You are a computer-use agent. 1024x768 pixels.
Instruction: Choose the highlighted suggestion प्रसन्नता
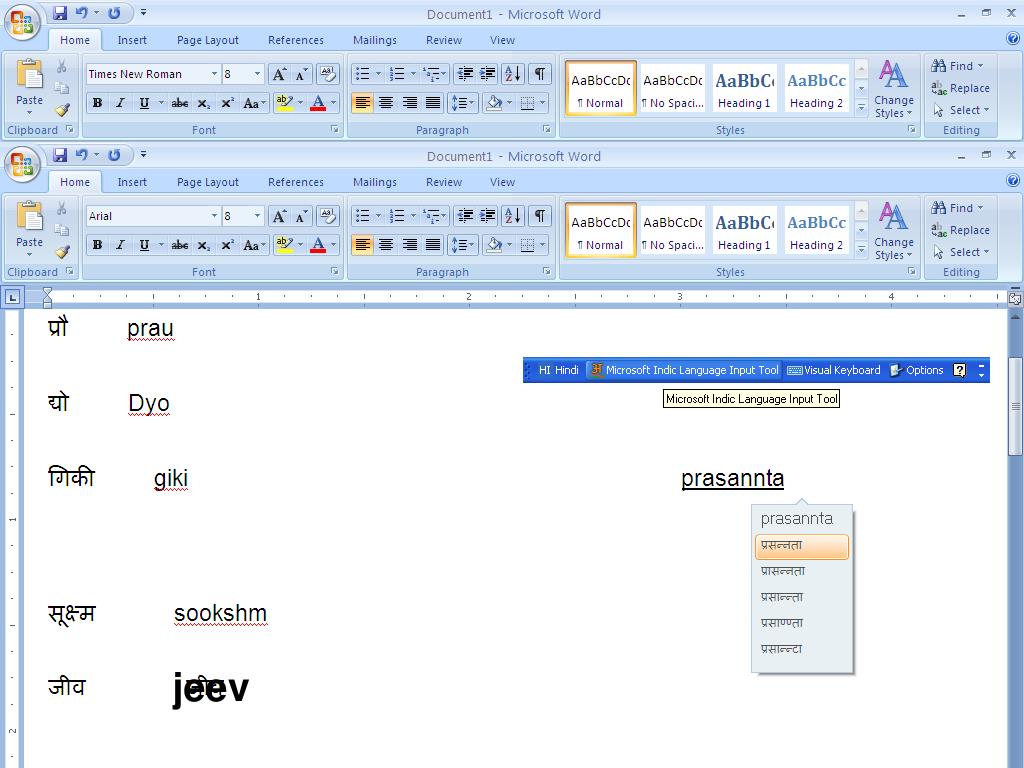click(x=801, y=547)
